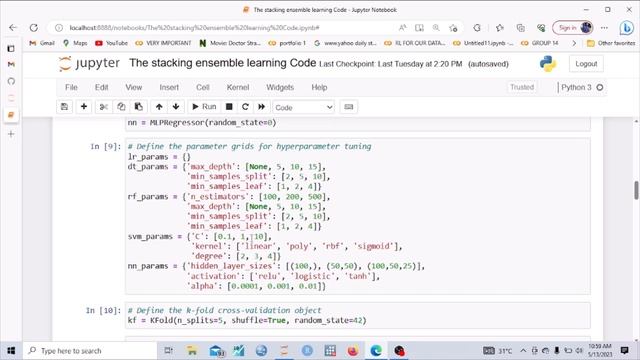Open the Widgets menu
The height and width of the screenshot is (360, 640).
280,87
